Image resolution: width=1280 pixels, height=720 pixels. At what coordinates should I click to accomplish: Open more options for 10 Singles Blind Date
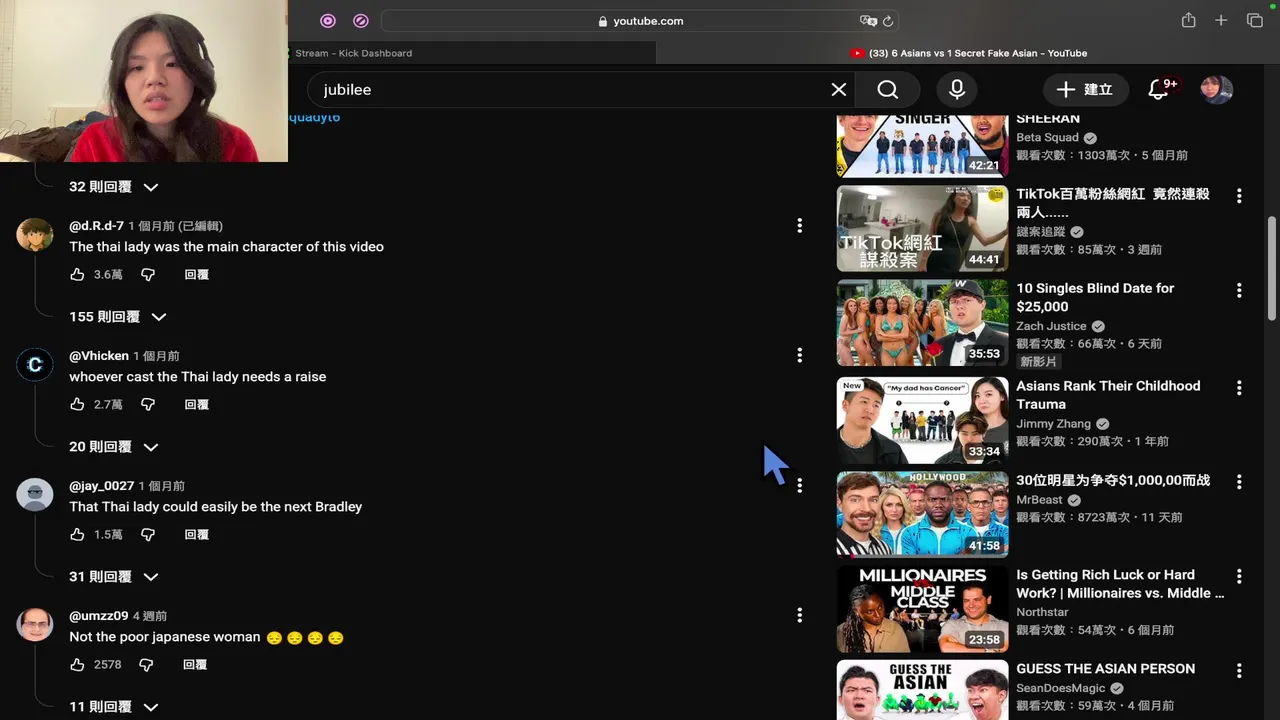1239,290
